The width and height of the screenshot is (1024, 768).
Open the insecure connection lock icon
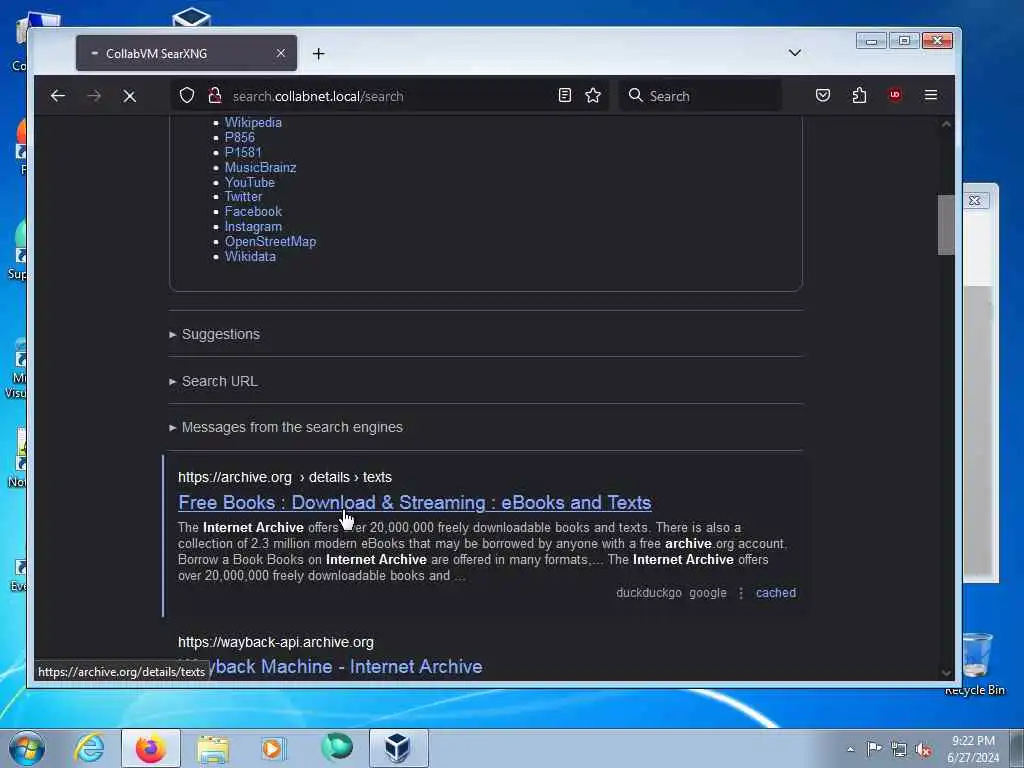pos(214,96)
